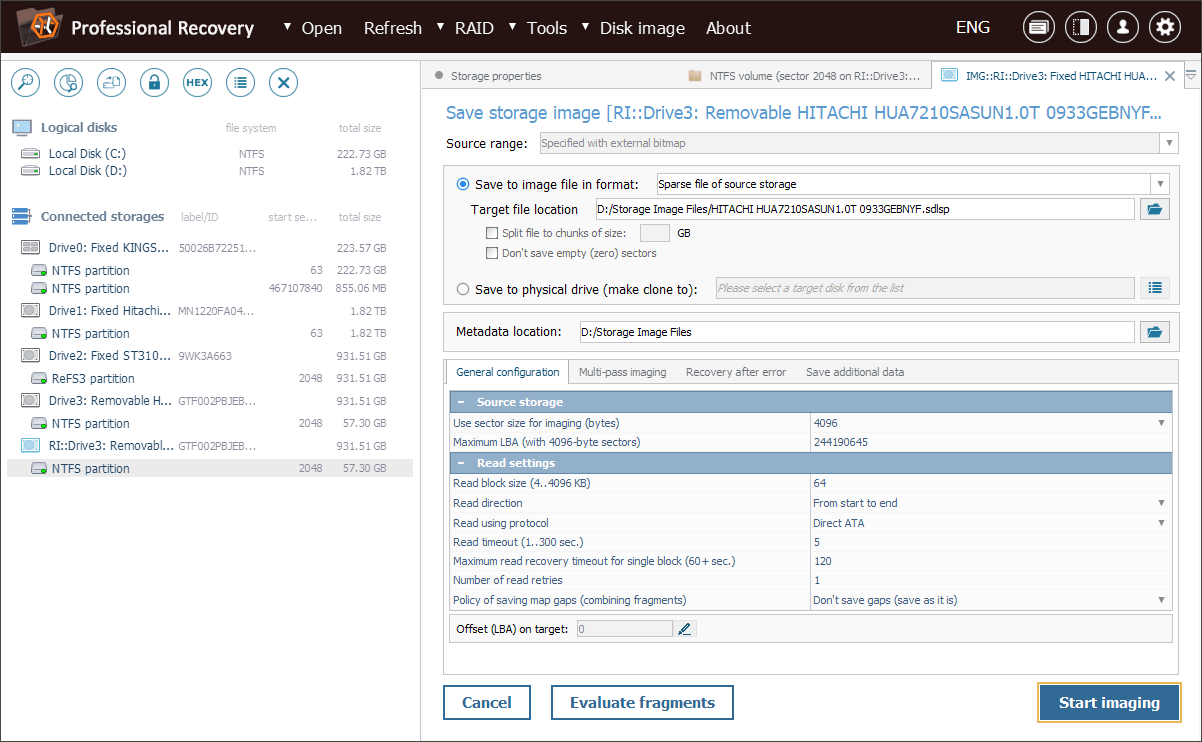
Task: Click the Drive2 ST310 disk icon
Action: [31, 356]
